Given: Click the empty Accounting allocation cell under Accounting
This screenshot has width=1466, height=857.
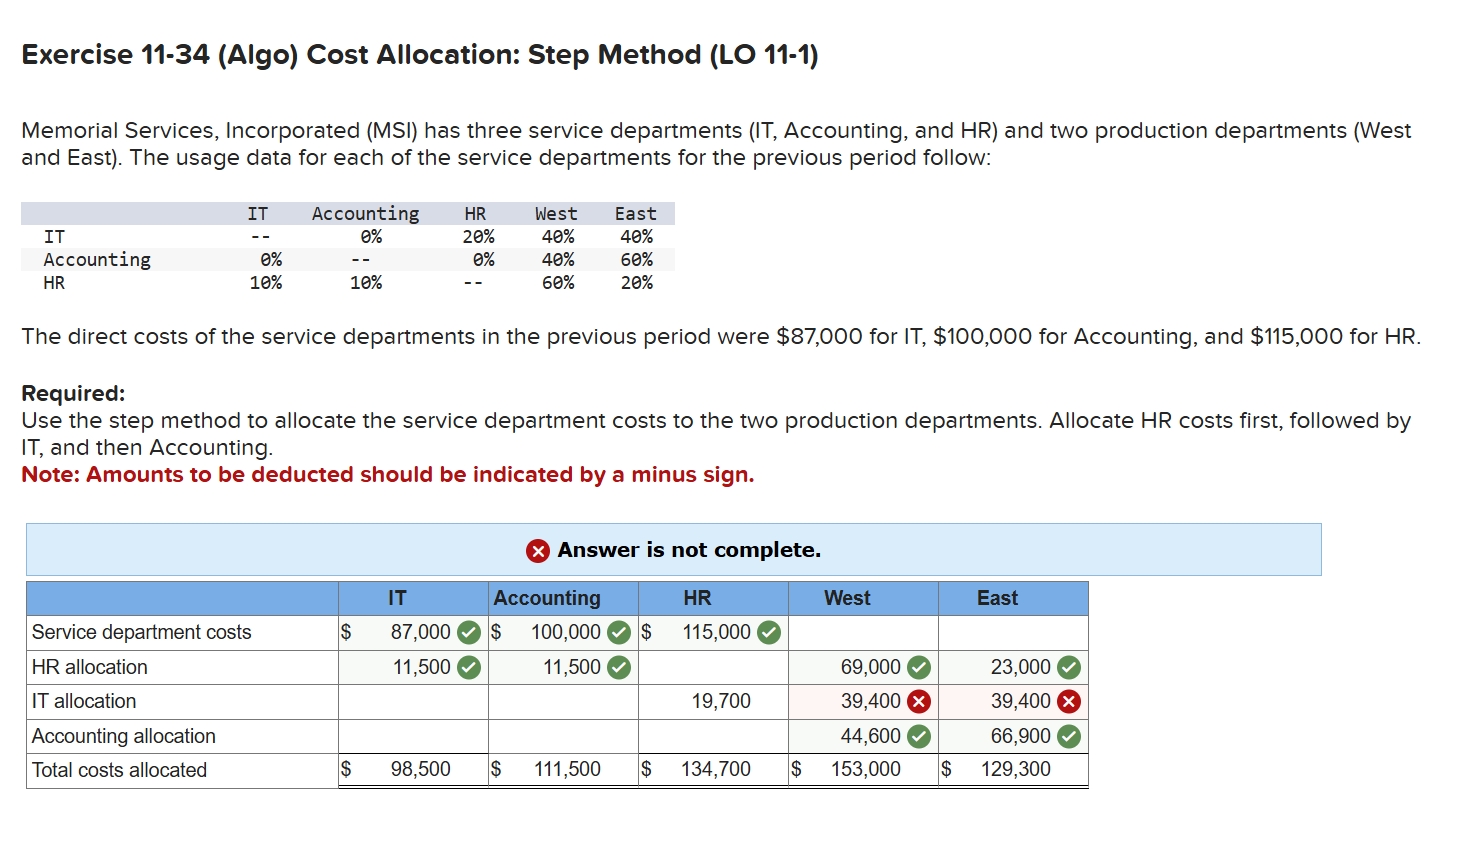Looking at the screenshot, I should (x=562, y=736).
